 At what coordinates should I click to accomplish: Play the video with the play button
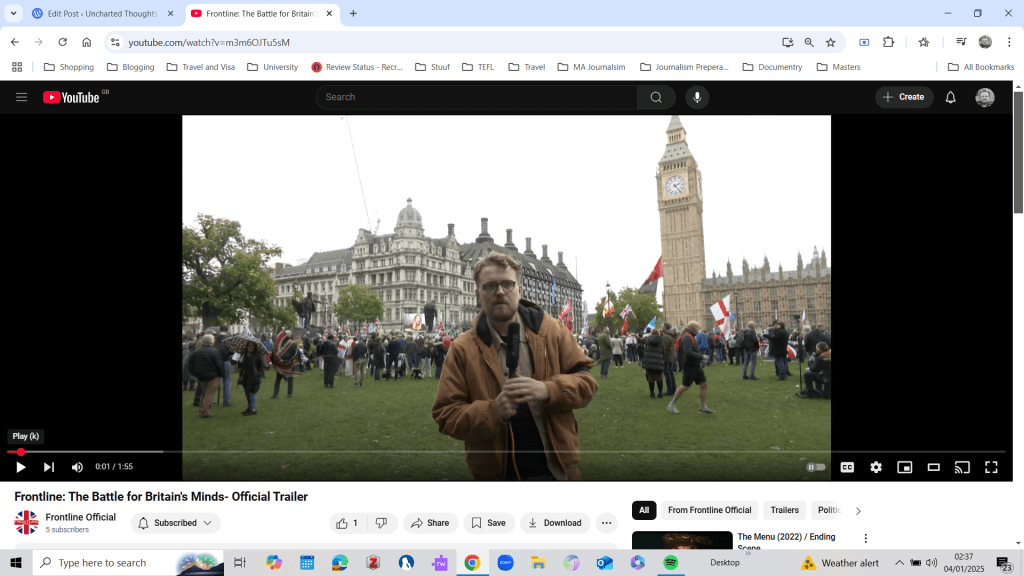(20, 467)
